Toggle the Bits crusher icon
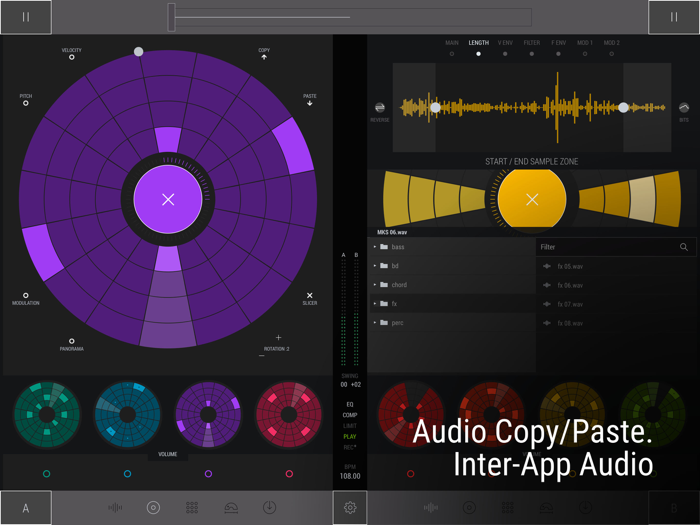Image resolution: width=700 pixels, height=525 pixels. pos(684,108)
